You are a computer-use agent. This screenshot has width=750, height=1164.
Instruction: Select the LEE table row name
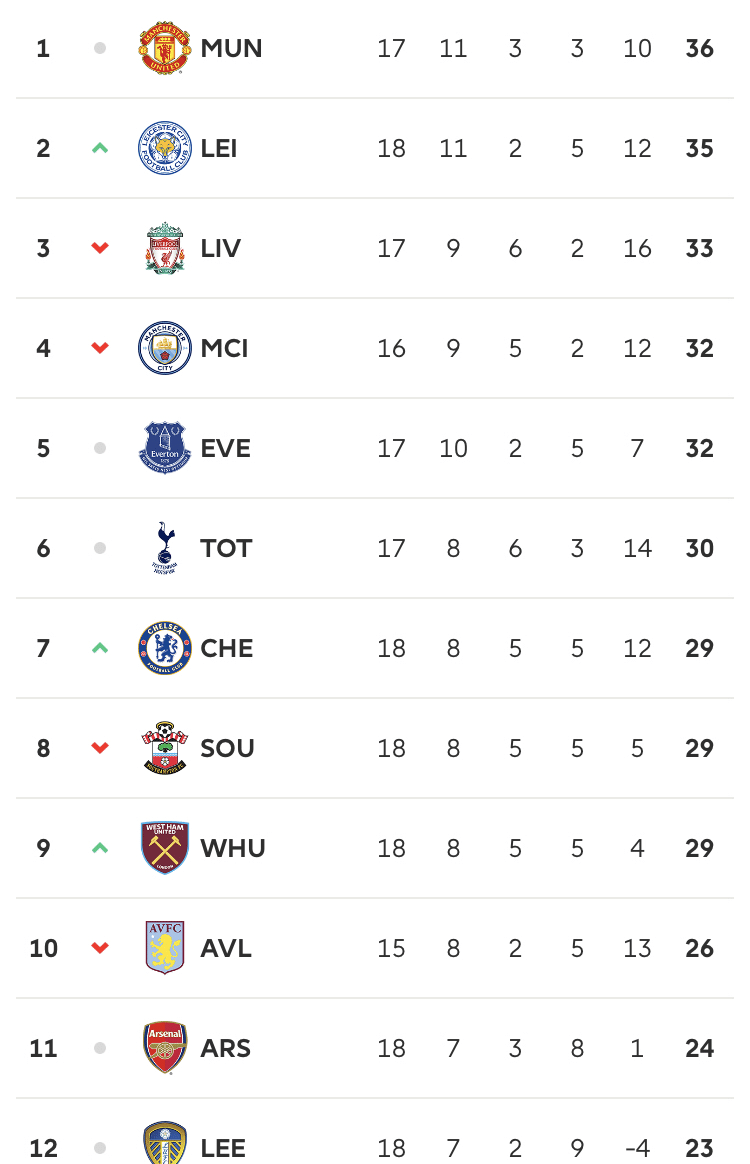click(223, 1148)
